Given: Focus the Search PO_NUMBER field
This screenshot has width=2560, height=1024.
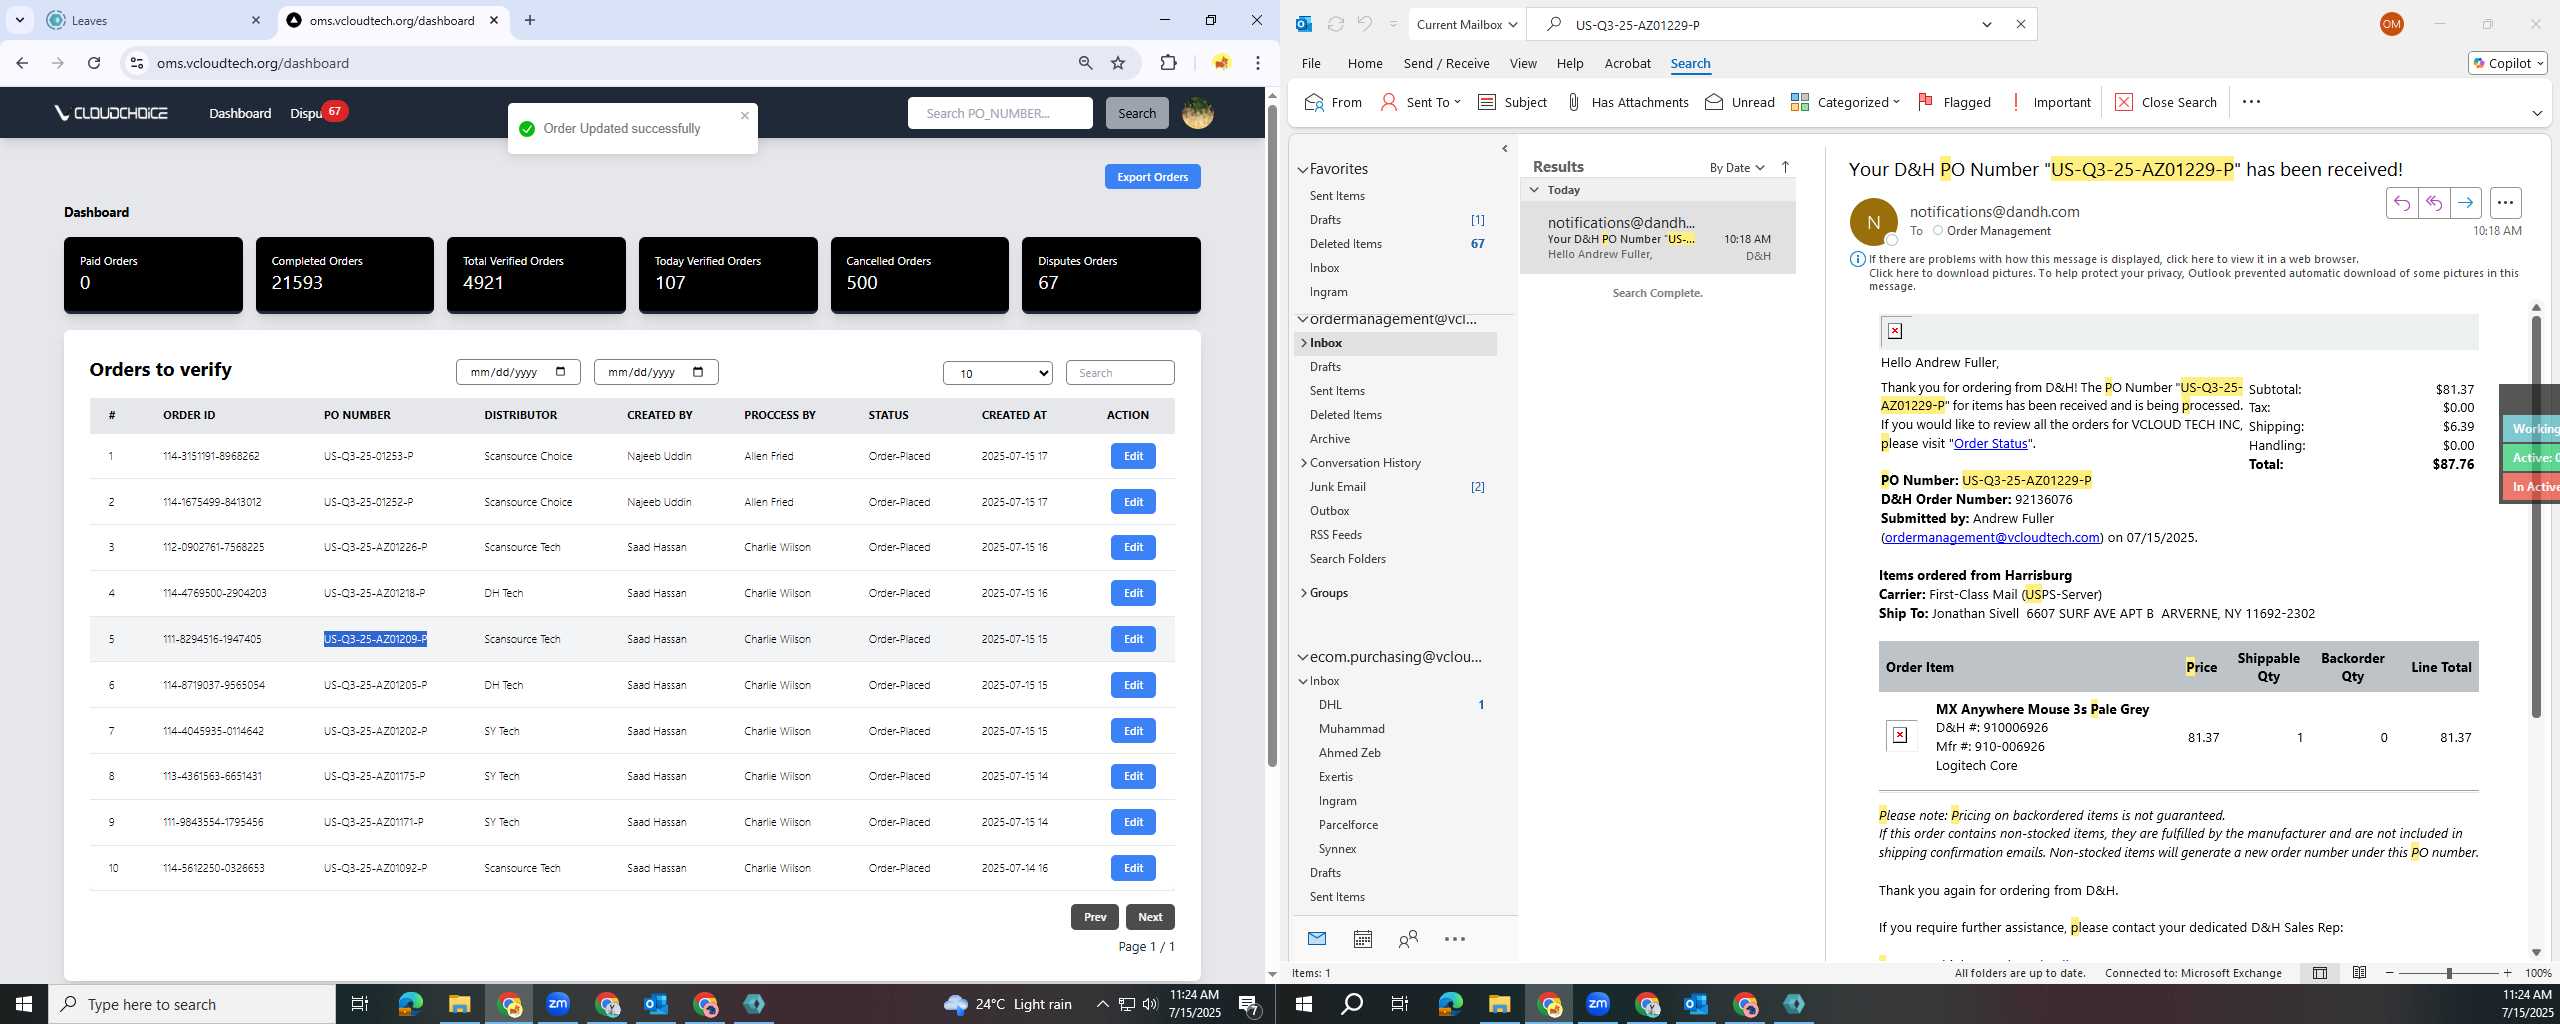Looking at the screenshot, I should tap(999, 113).
